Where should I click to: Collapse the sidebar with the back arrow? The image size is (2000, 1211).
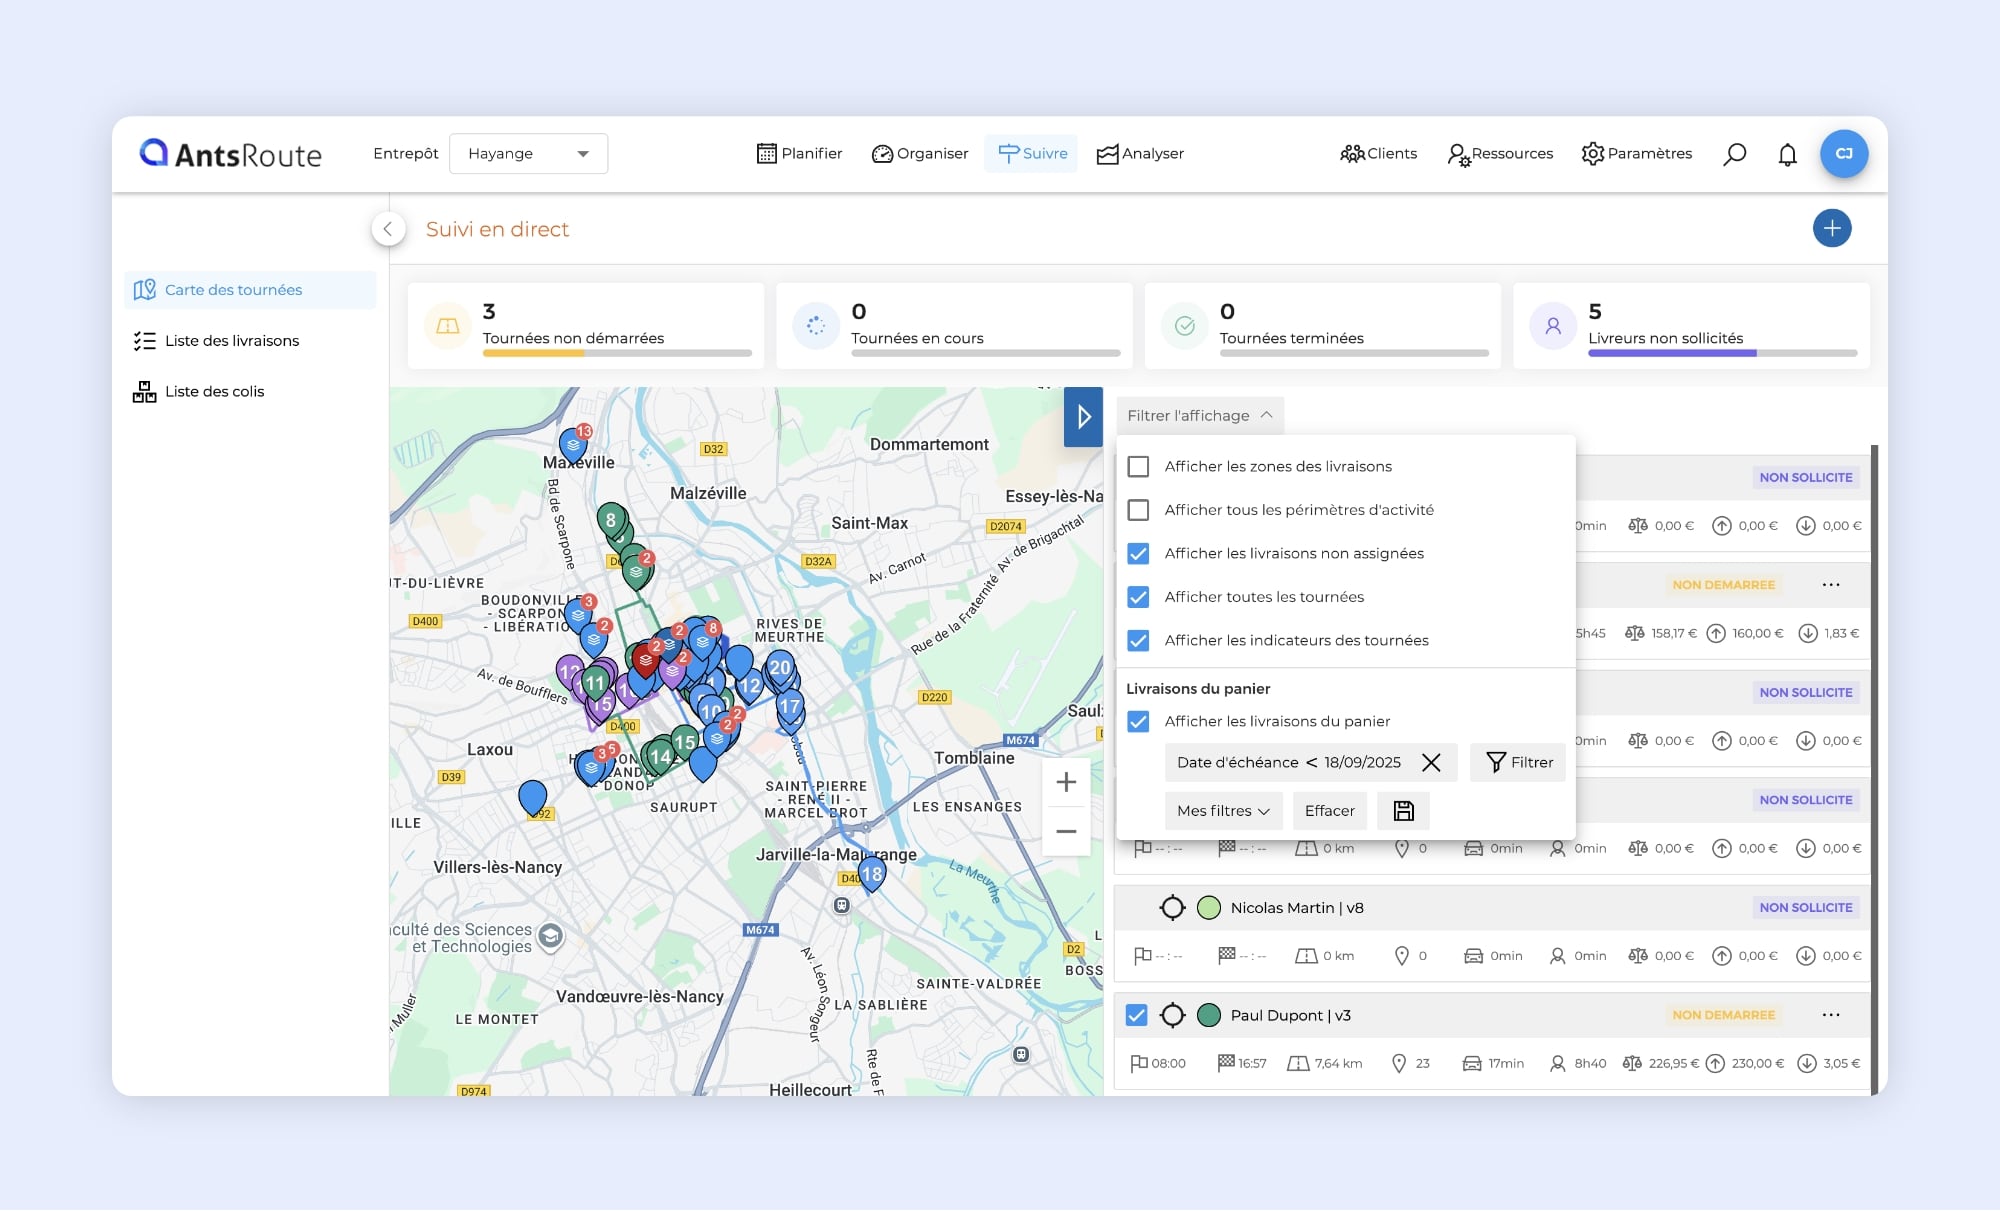(388, 229)
